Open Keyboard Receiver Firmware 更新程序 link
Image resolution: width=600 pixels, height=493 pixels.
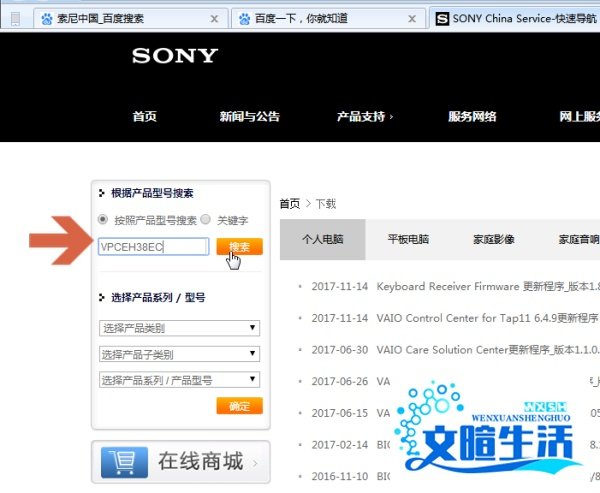488,286
